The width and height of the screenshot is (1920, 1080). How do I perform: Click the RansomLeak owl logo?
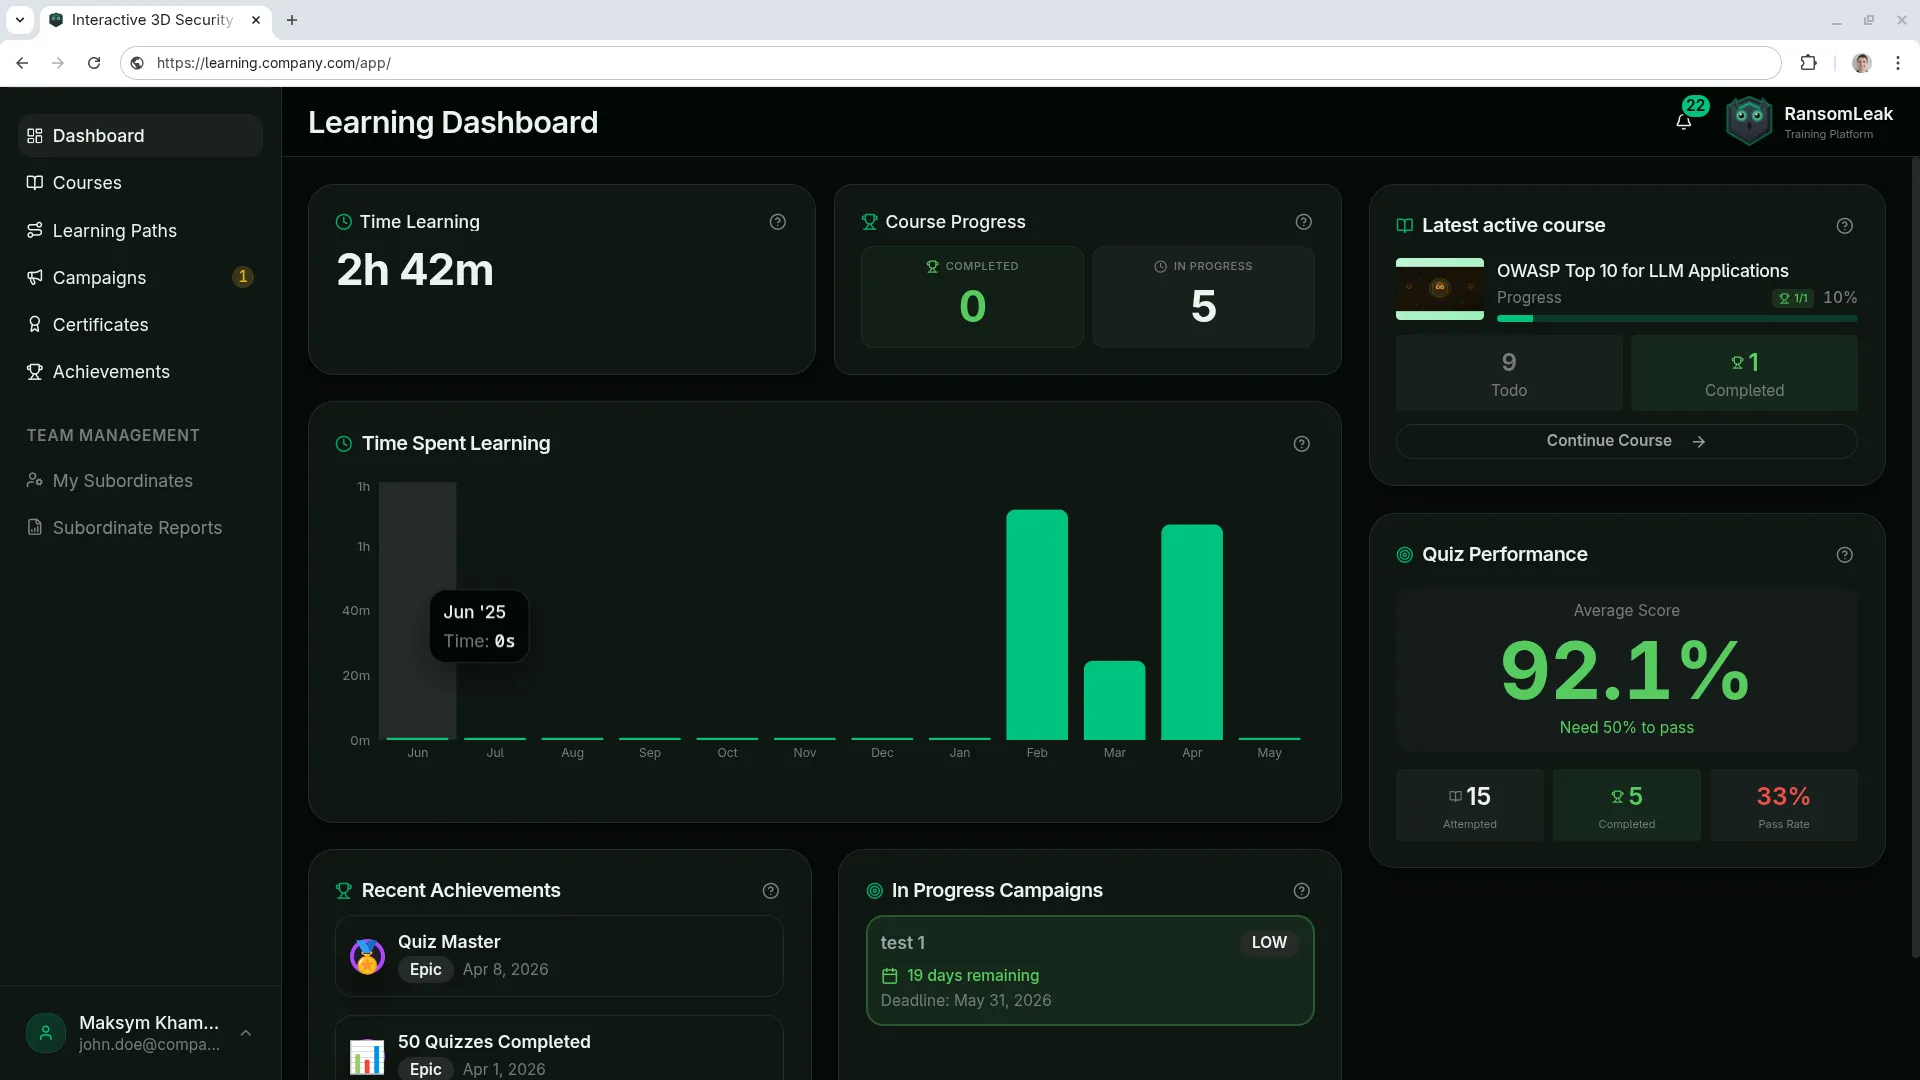[x=1749, y=121]
